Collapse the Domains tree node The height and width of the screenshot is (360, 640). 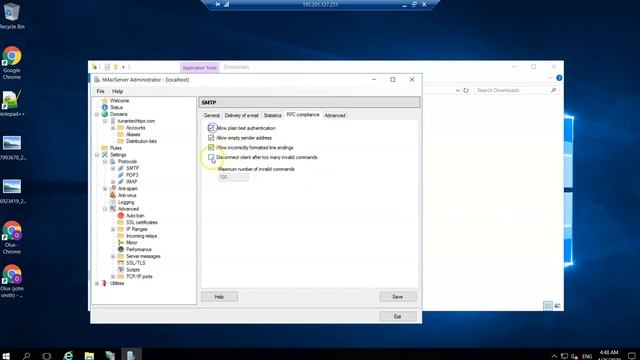point(97,114)
